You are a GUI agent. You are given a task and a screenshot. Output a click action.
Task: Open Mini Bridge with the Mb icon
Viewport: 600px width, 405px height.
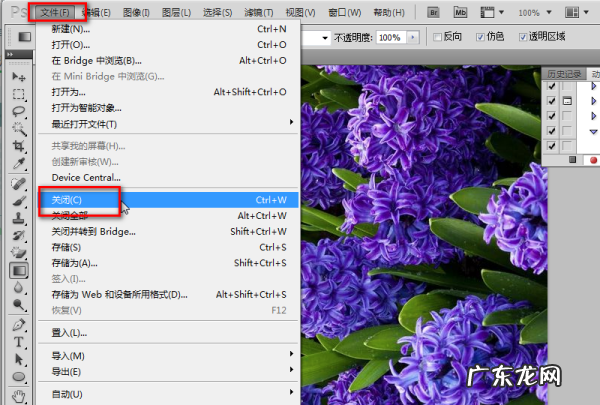(460, 13)
